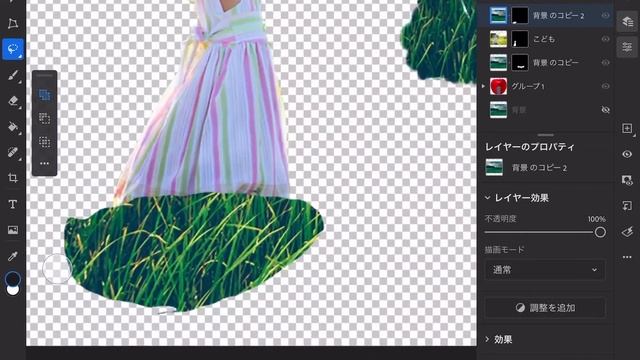Select the Eraser tool
The image size is (640, 360).
tap(13, 101)
